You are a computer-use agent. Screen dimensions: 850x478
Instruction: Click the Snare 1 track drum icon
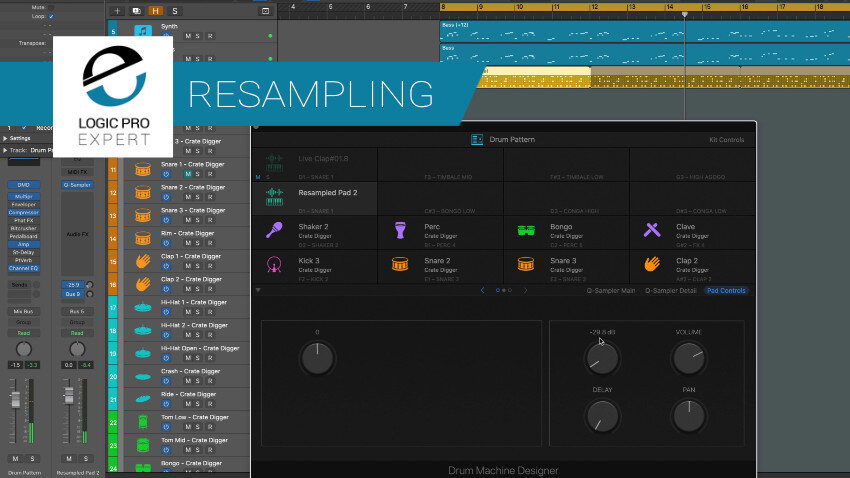[143, 170]
